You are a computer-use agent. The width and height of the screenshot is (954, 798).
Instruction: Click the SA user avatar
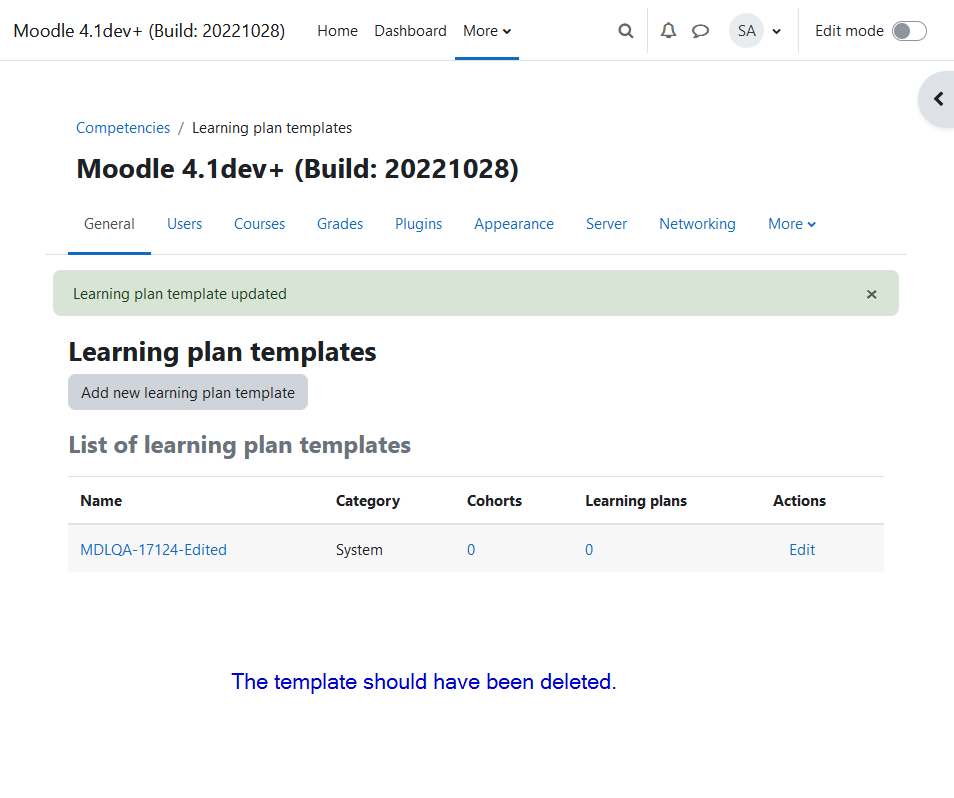pyautogui.click(x=747, y=31)
